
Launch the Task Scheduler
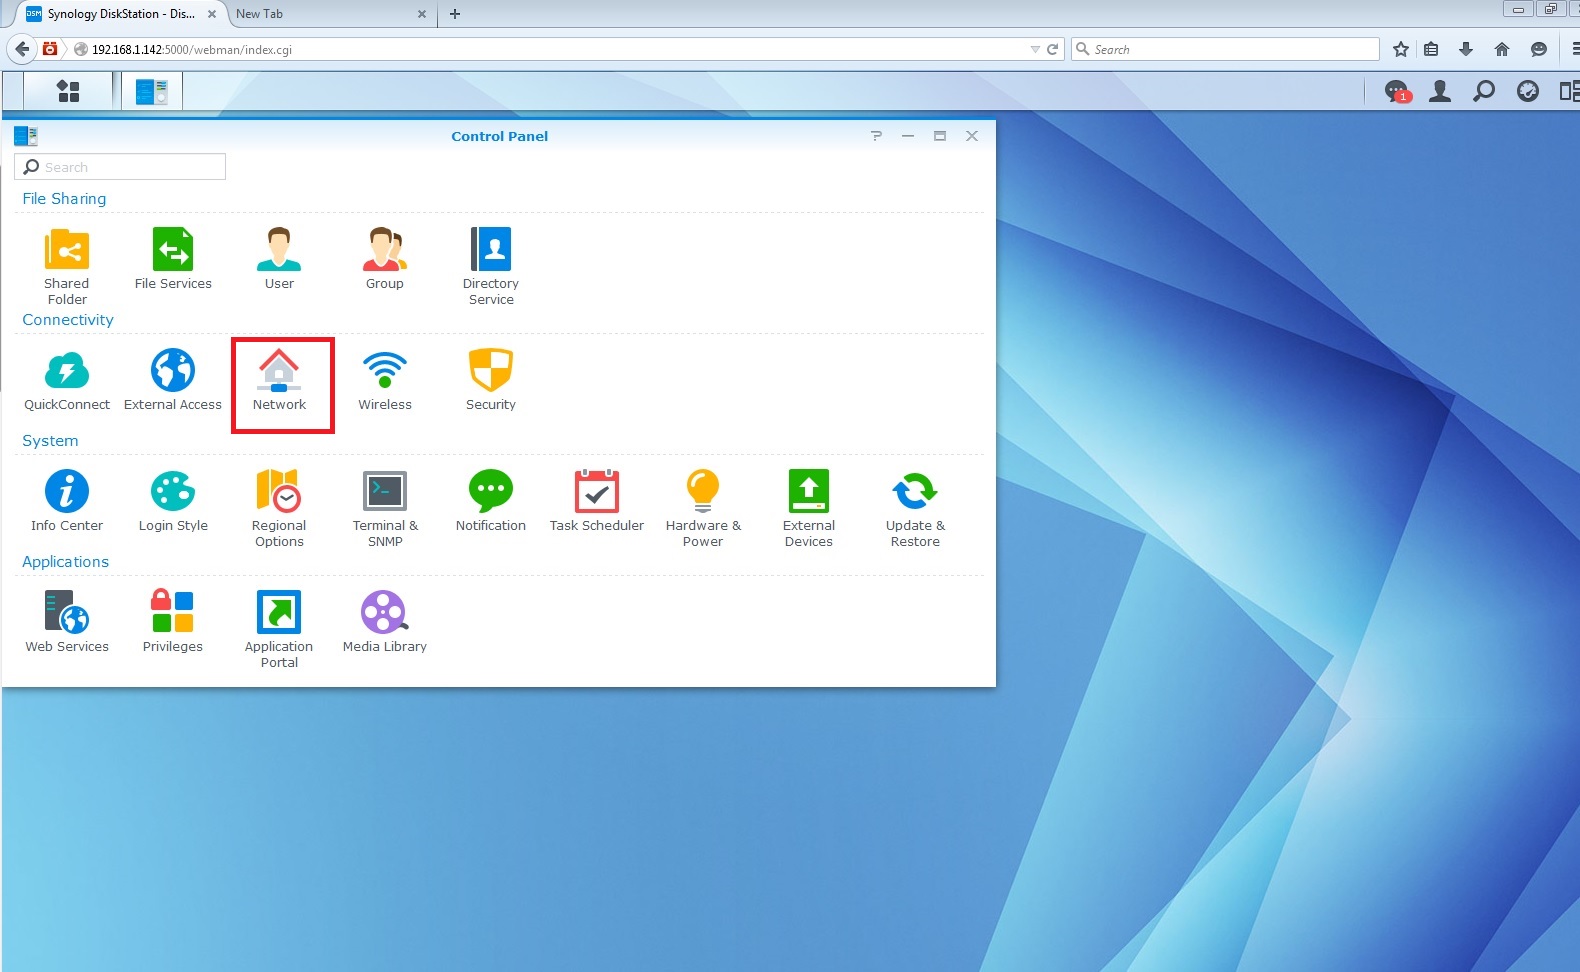[596, 502]
